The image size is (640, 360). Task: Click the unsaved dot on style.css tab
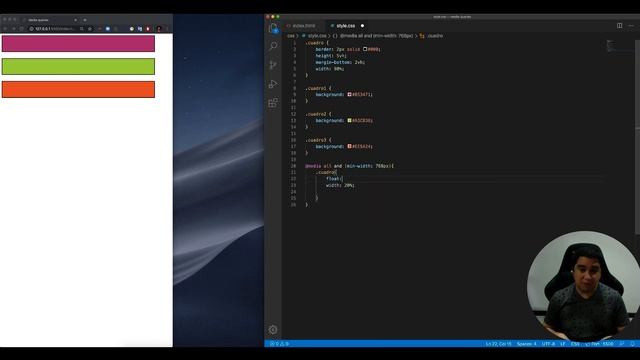click(362, 26)
